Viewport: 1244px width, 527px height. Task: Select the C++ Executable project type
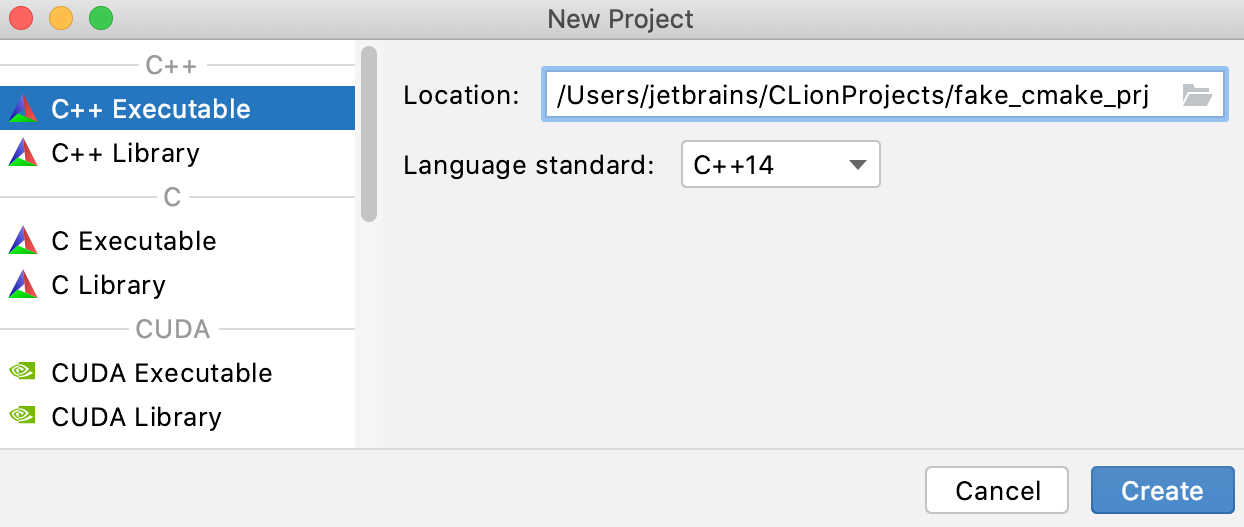[177, 109]
